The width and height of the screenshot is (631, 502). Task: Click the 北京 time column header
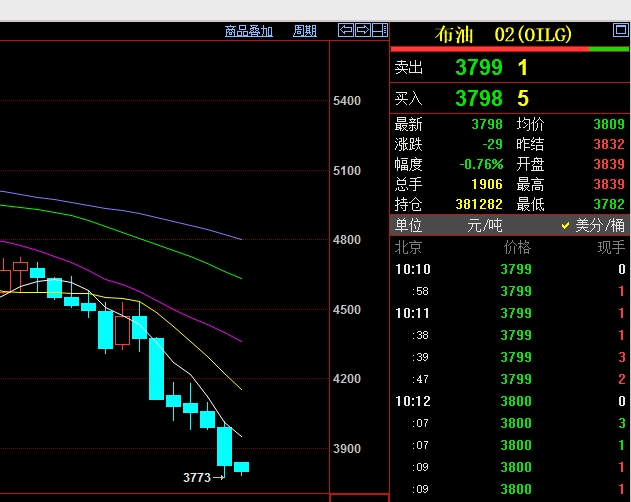408,248
